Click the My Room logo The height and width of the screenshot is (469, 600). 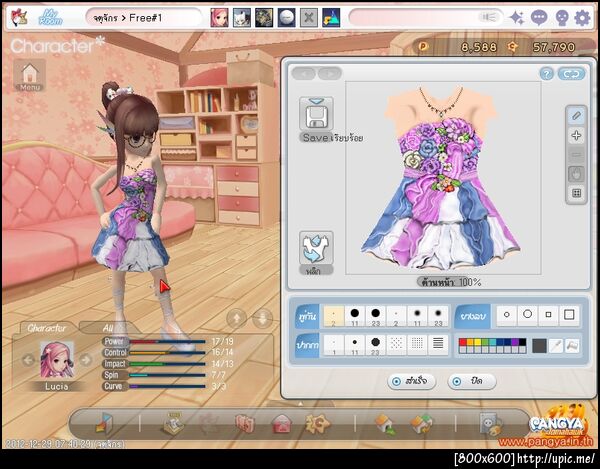(50, 18)
